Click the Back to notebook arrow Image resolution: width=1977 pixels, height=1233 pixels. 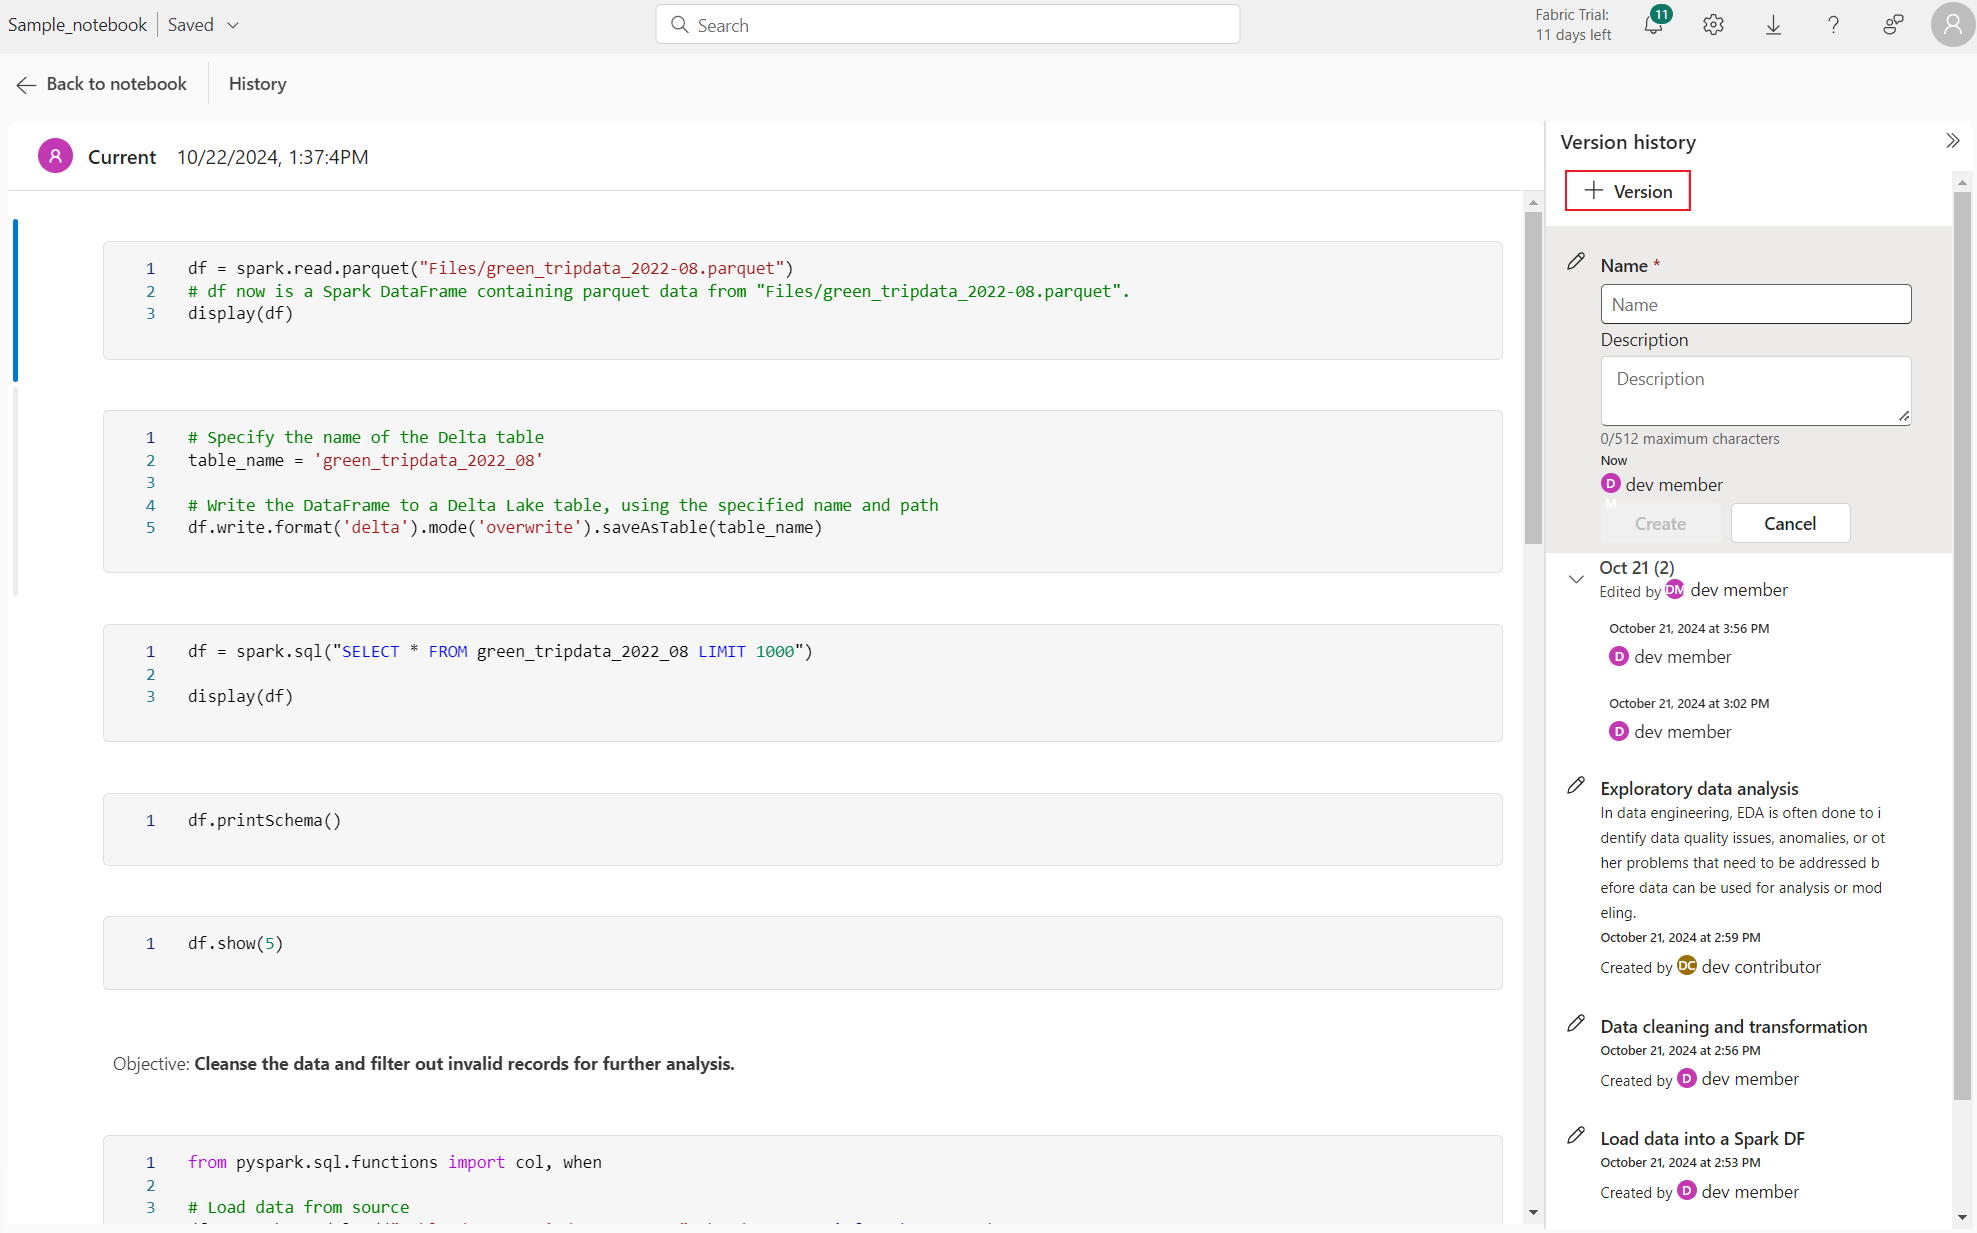pos(24,82)
